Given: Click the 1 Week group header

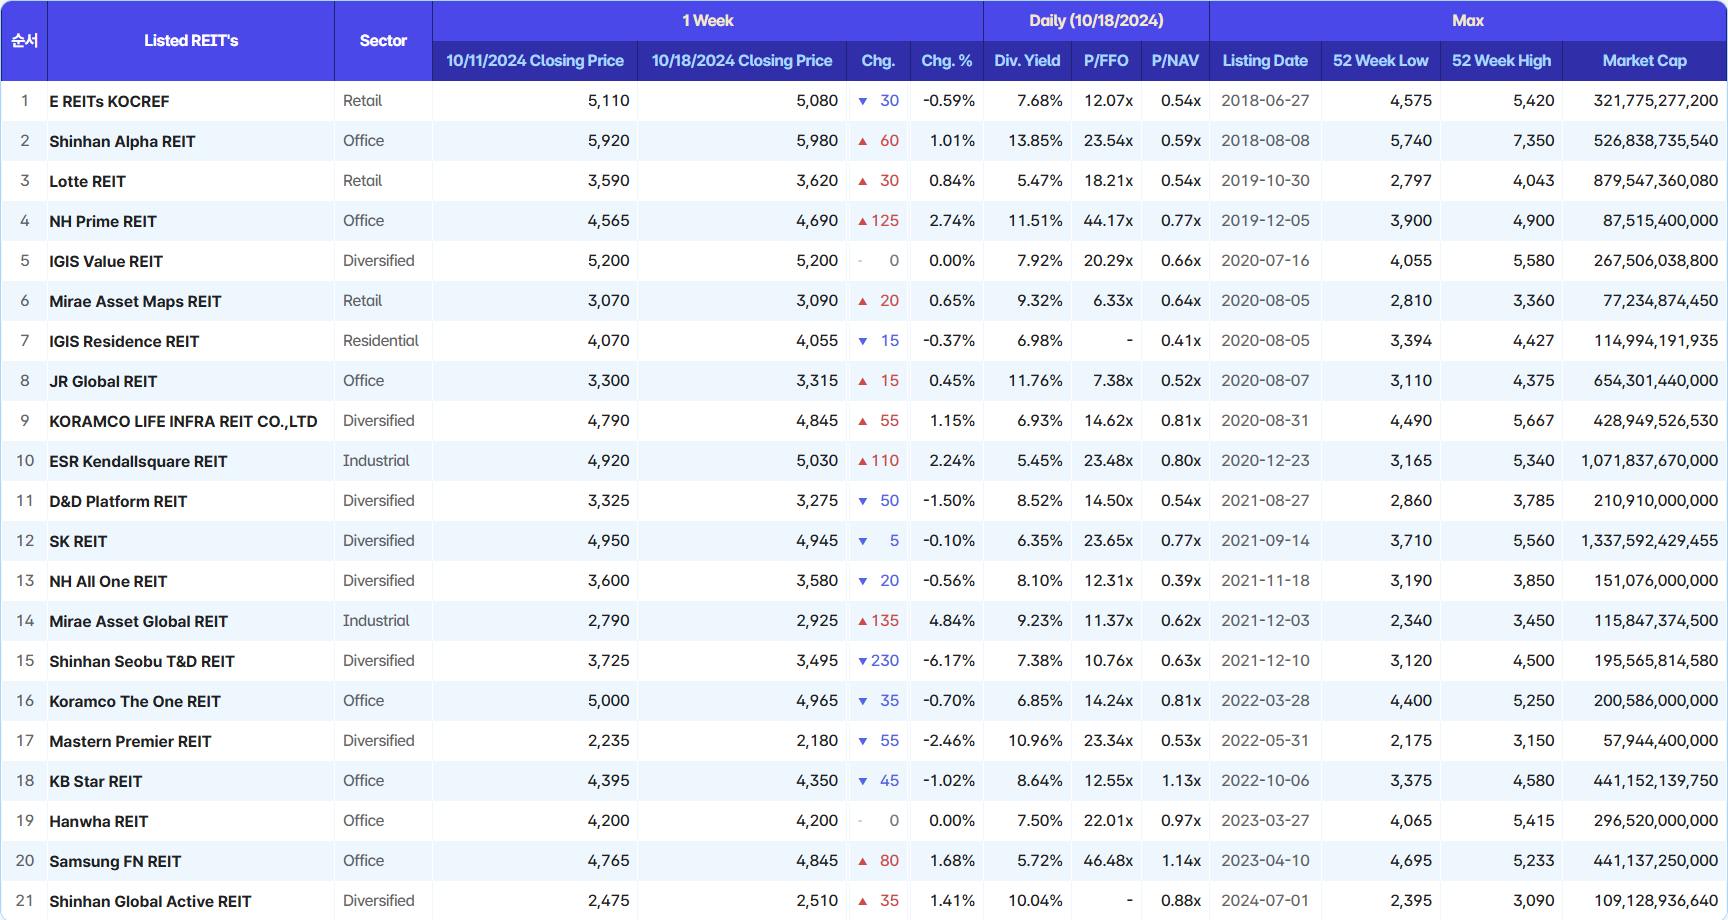Looking at the screenshot, I should (x=708, y=21).
